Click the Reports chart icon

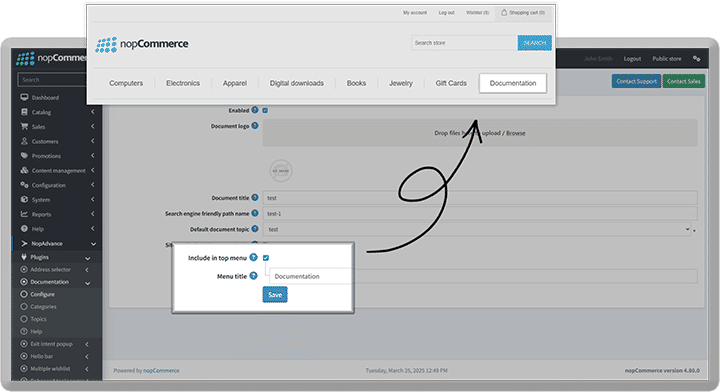[24, 214]
